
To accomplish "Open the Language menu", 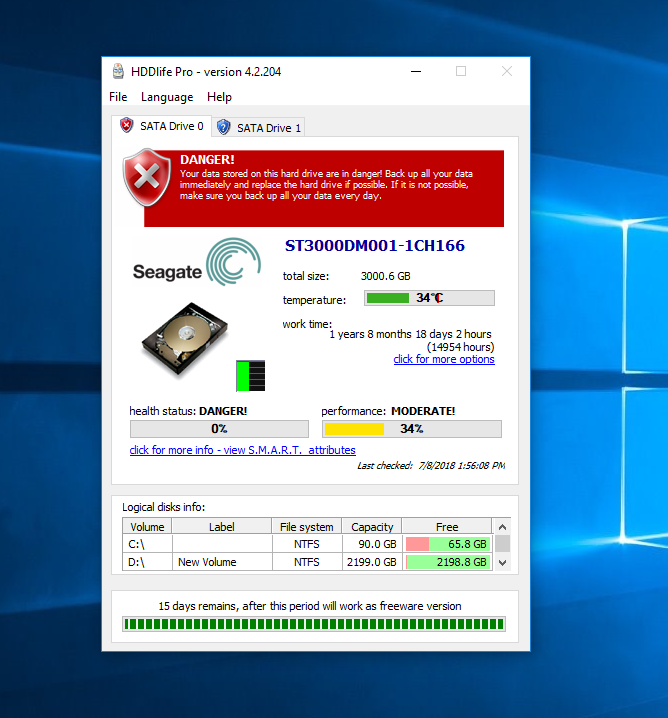I will 167,97.
